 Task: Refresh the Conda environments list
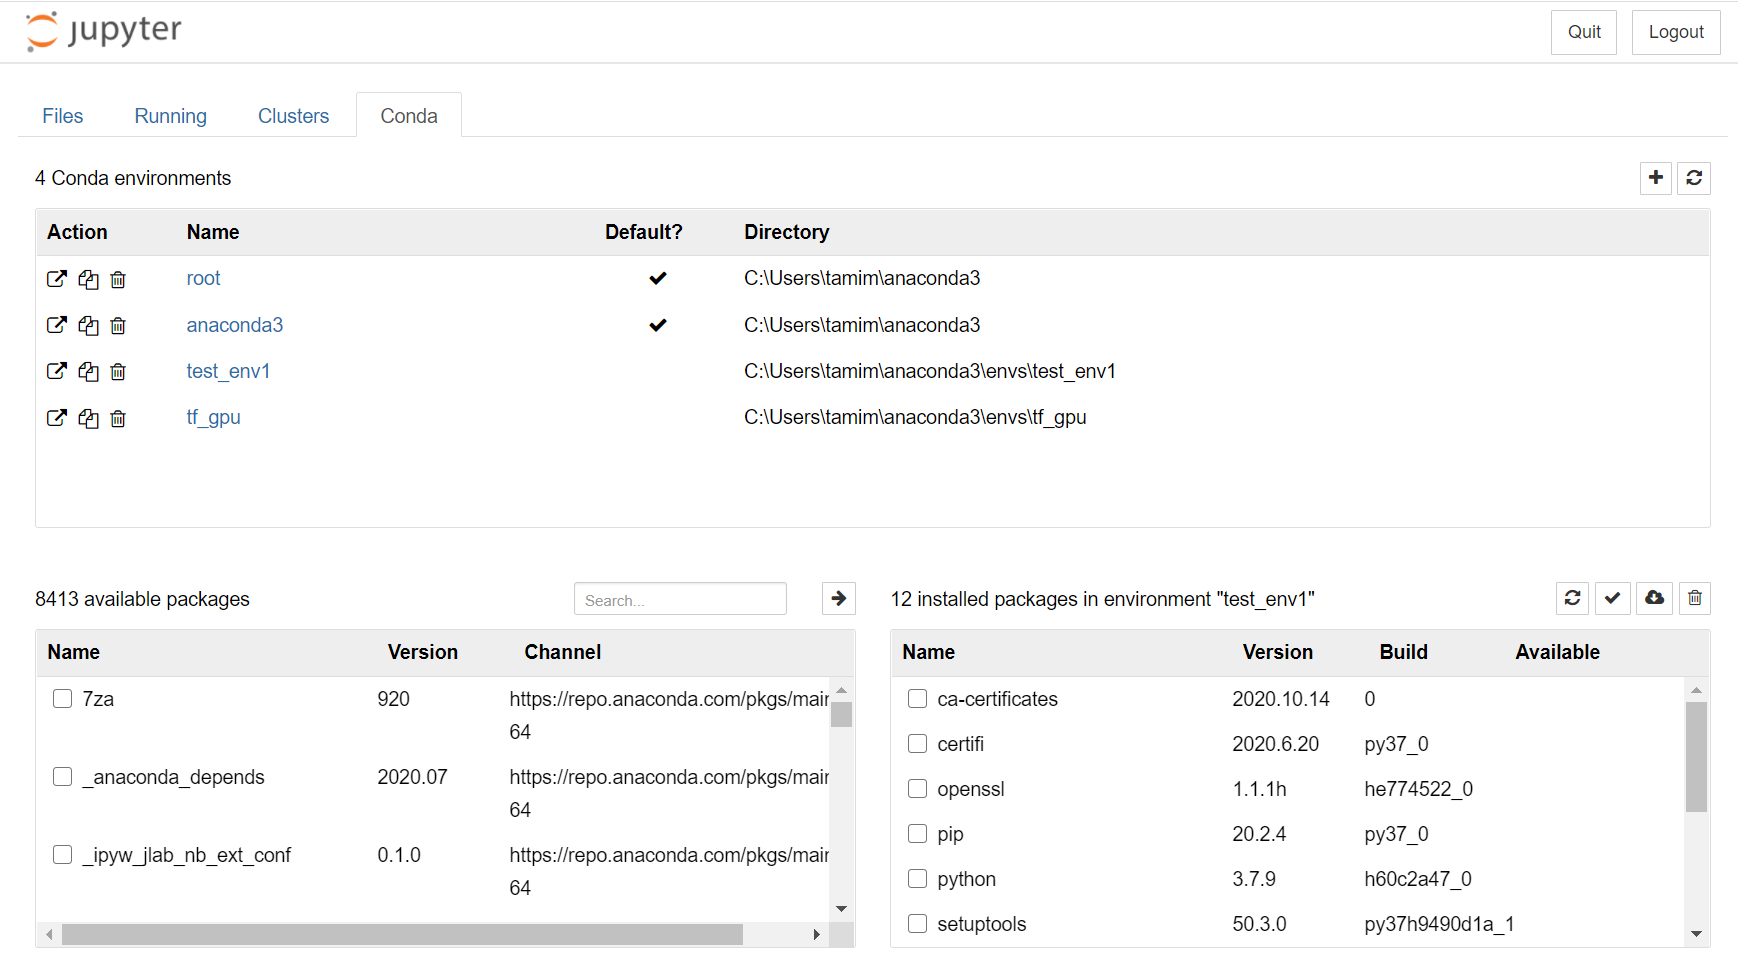[1694, 178]
